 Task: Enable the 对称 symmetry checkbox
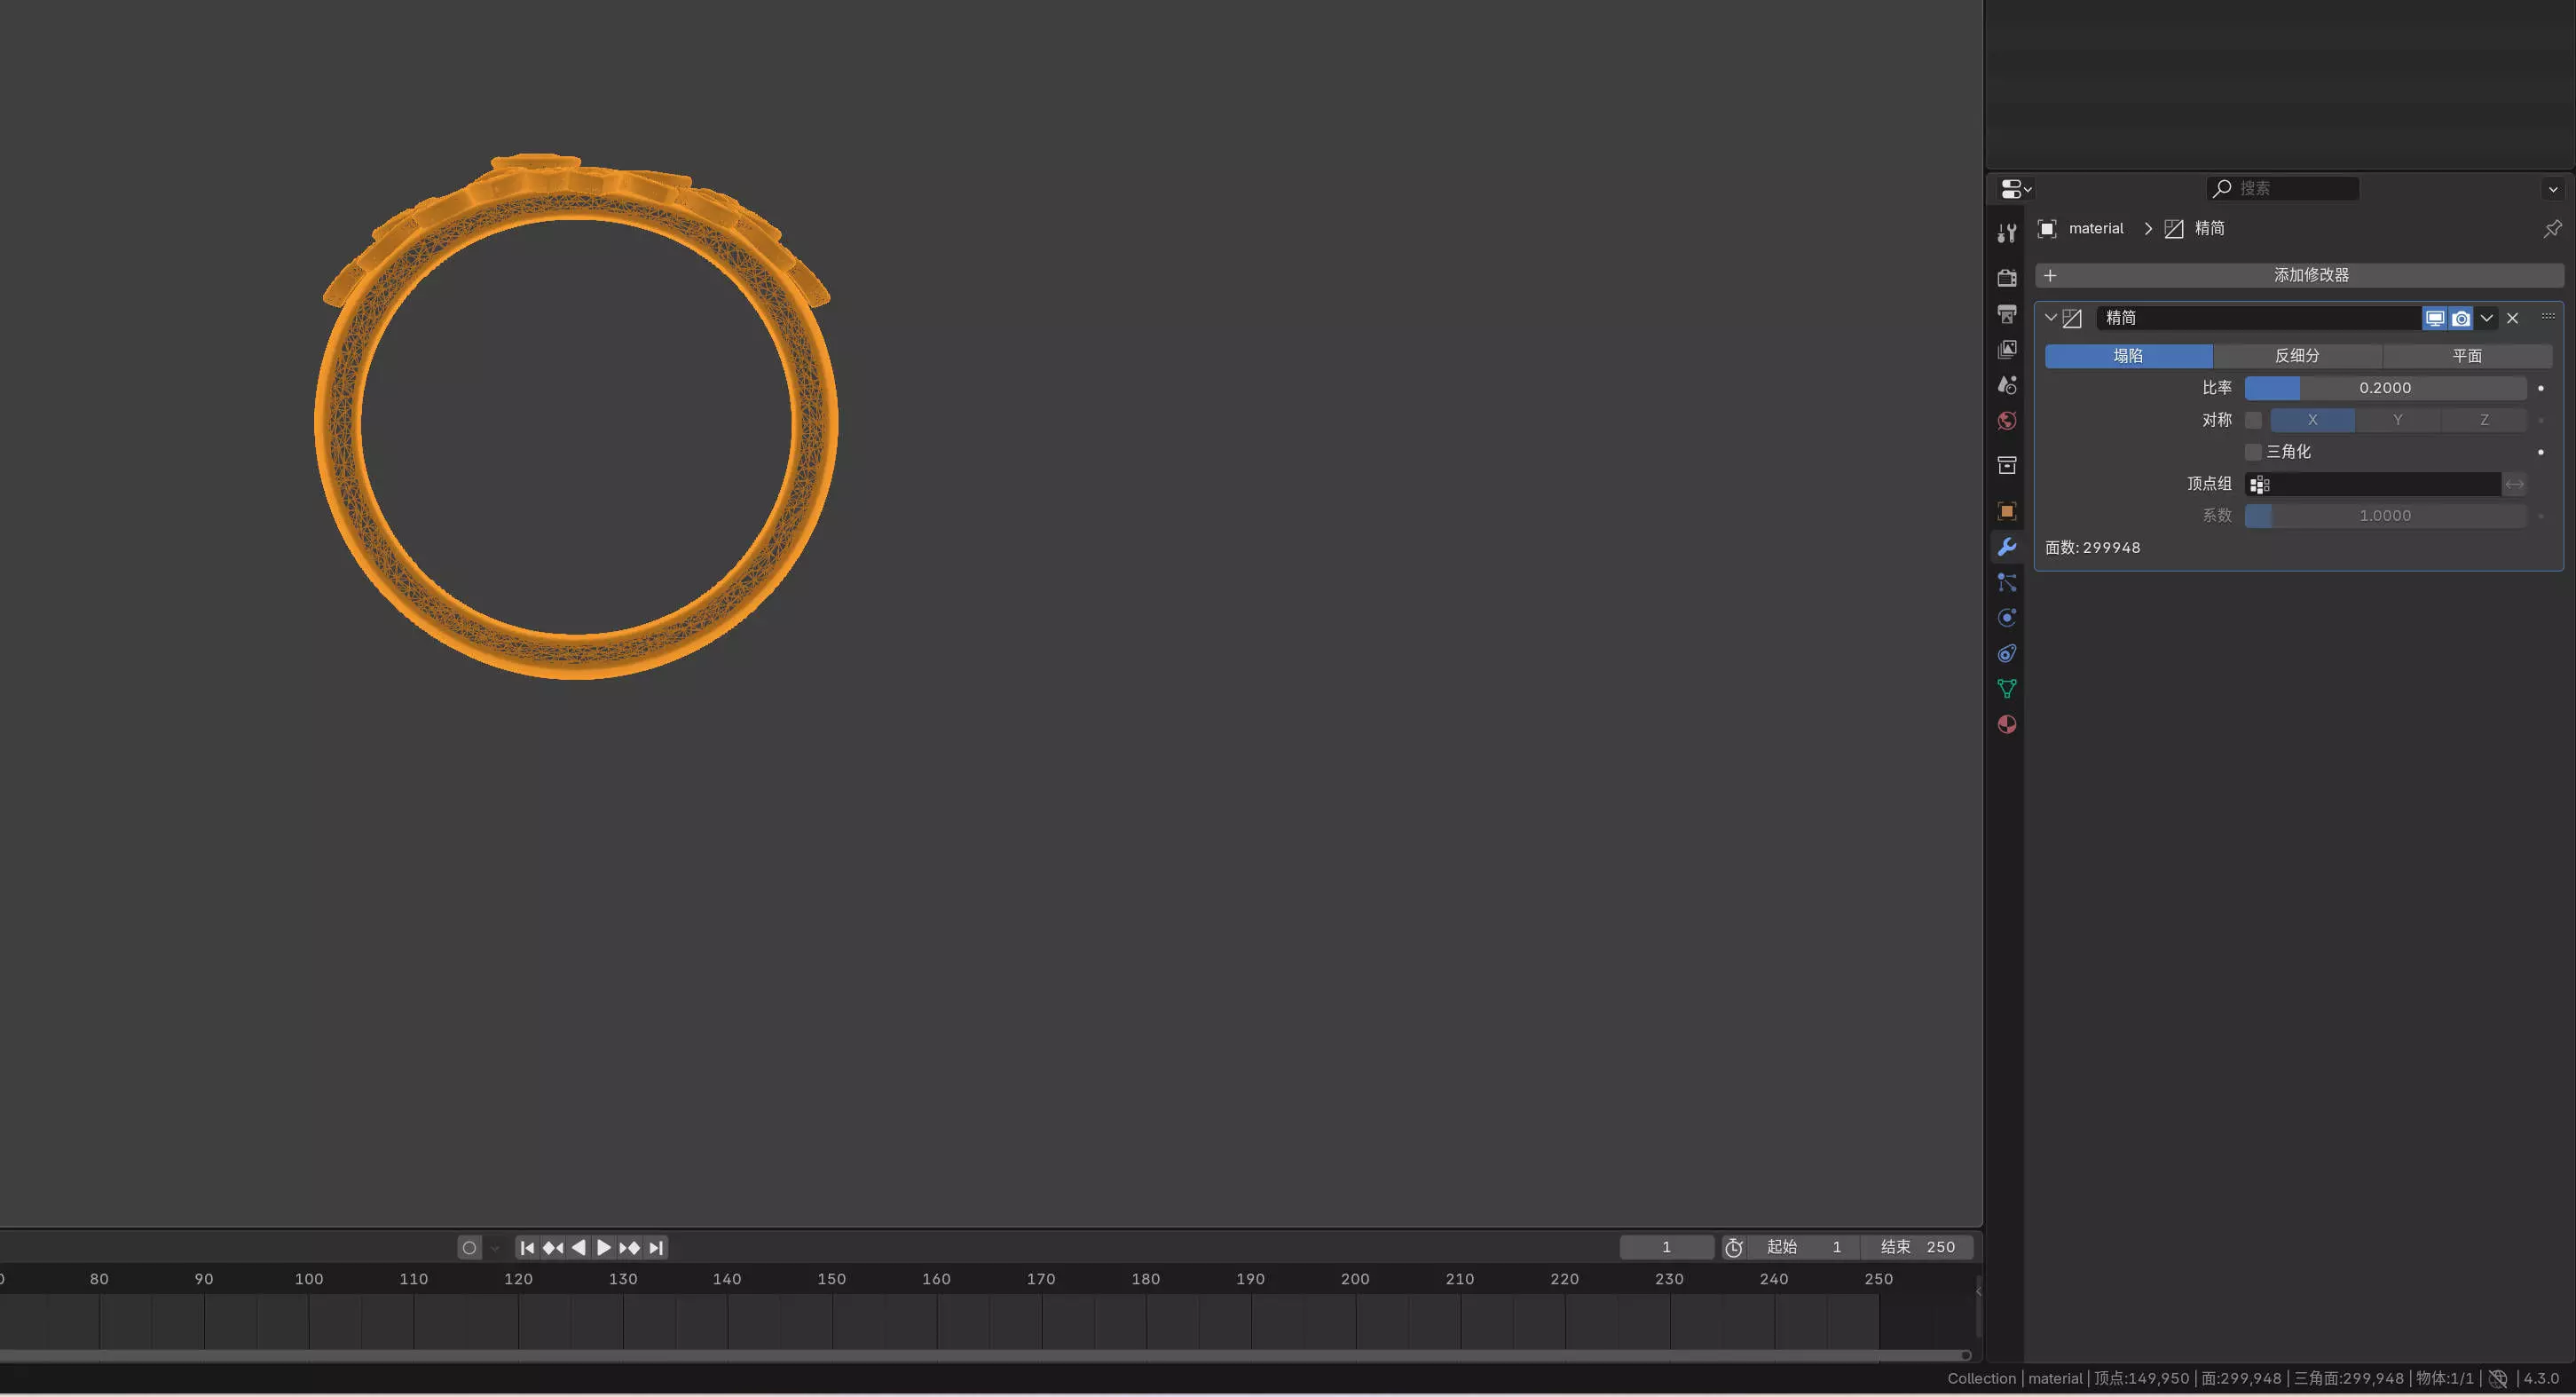(x=2253, y=420)
